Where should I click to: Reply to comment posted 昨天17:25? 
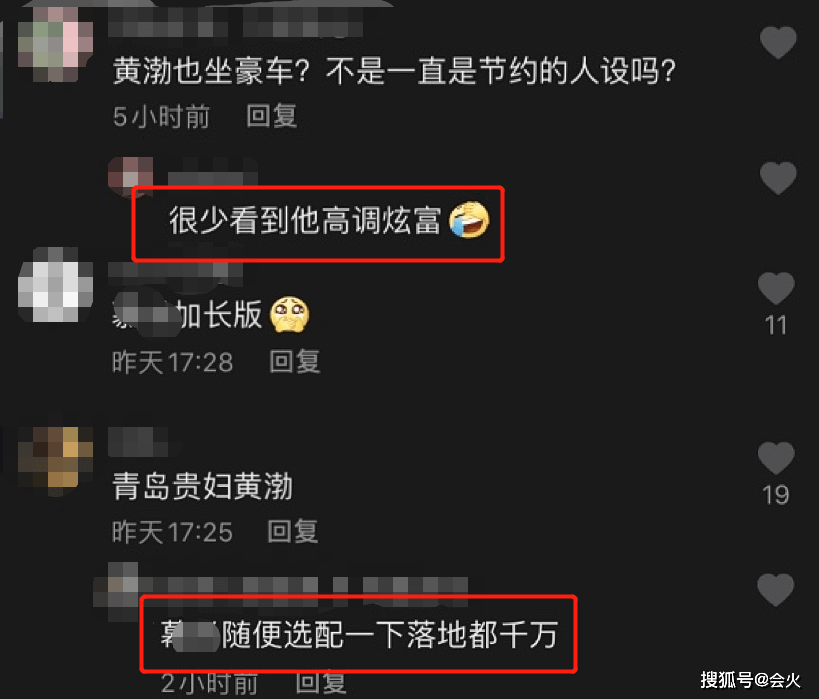[x=292, y=531]
